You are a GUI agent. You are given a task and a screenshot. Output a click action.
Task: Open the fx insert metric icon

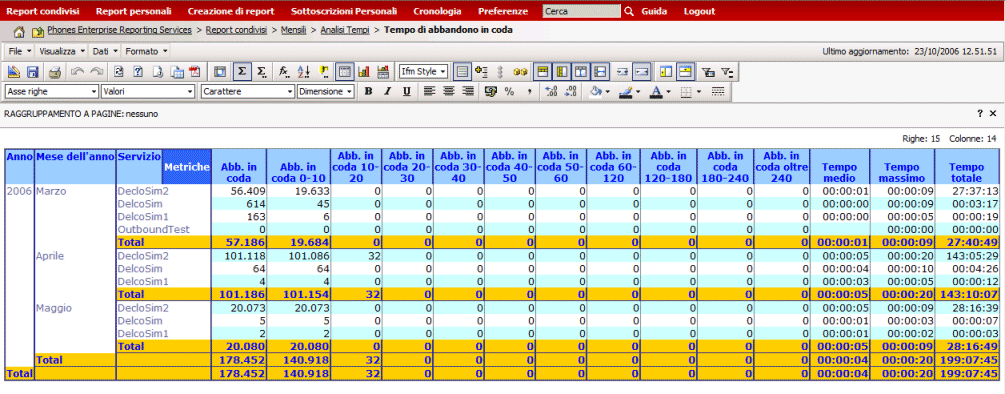[283, 72]
